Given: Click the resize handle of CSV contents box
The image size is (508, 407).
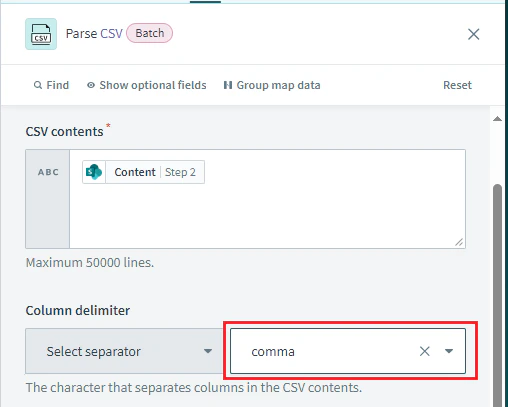Looking at the screenshot, I should click(x=459, y=242).
